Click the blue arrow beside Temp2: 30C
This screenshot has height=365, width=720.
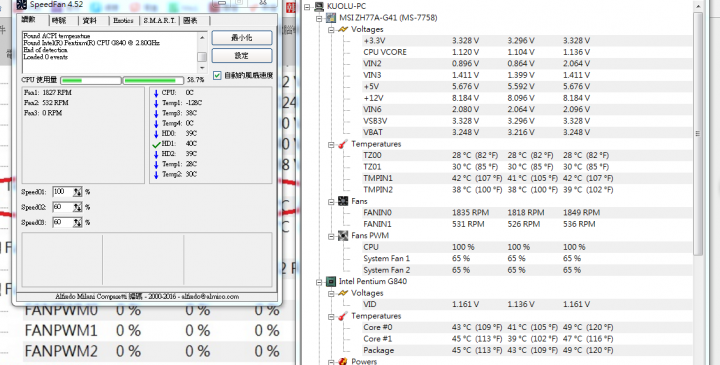coord(156,174)
